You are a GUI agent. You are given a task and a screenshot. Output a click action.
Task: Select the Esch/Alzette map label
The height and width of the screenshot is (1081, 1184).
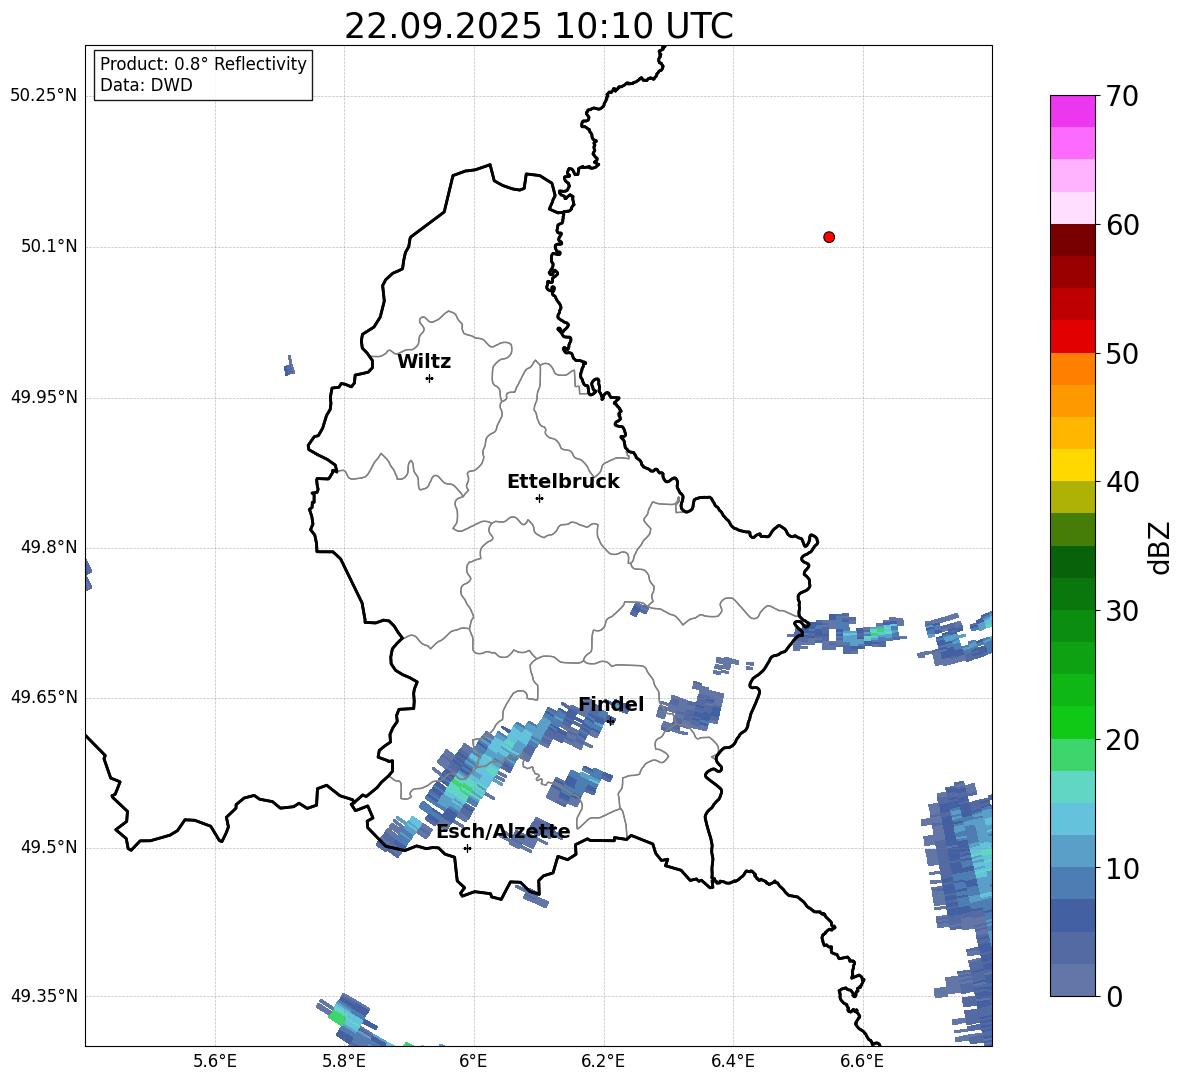tap(503, 832)
